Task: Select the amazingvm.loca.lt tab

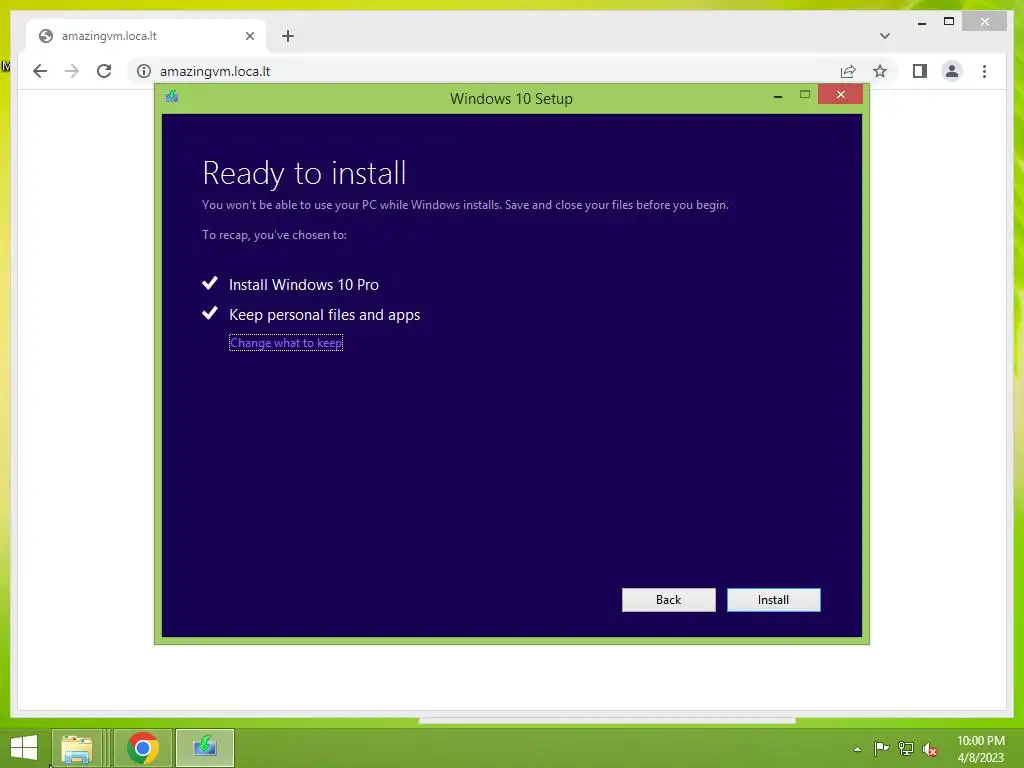Action: click(147, 36)
